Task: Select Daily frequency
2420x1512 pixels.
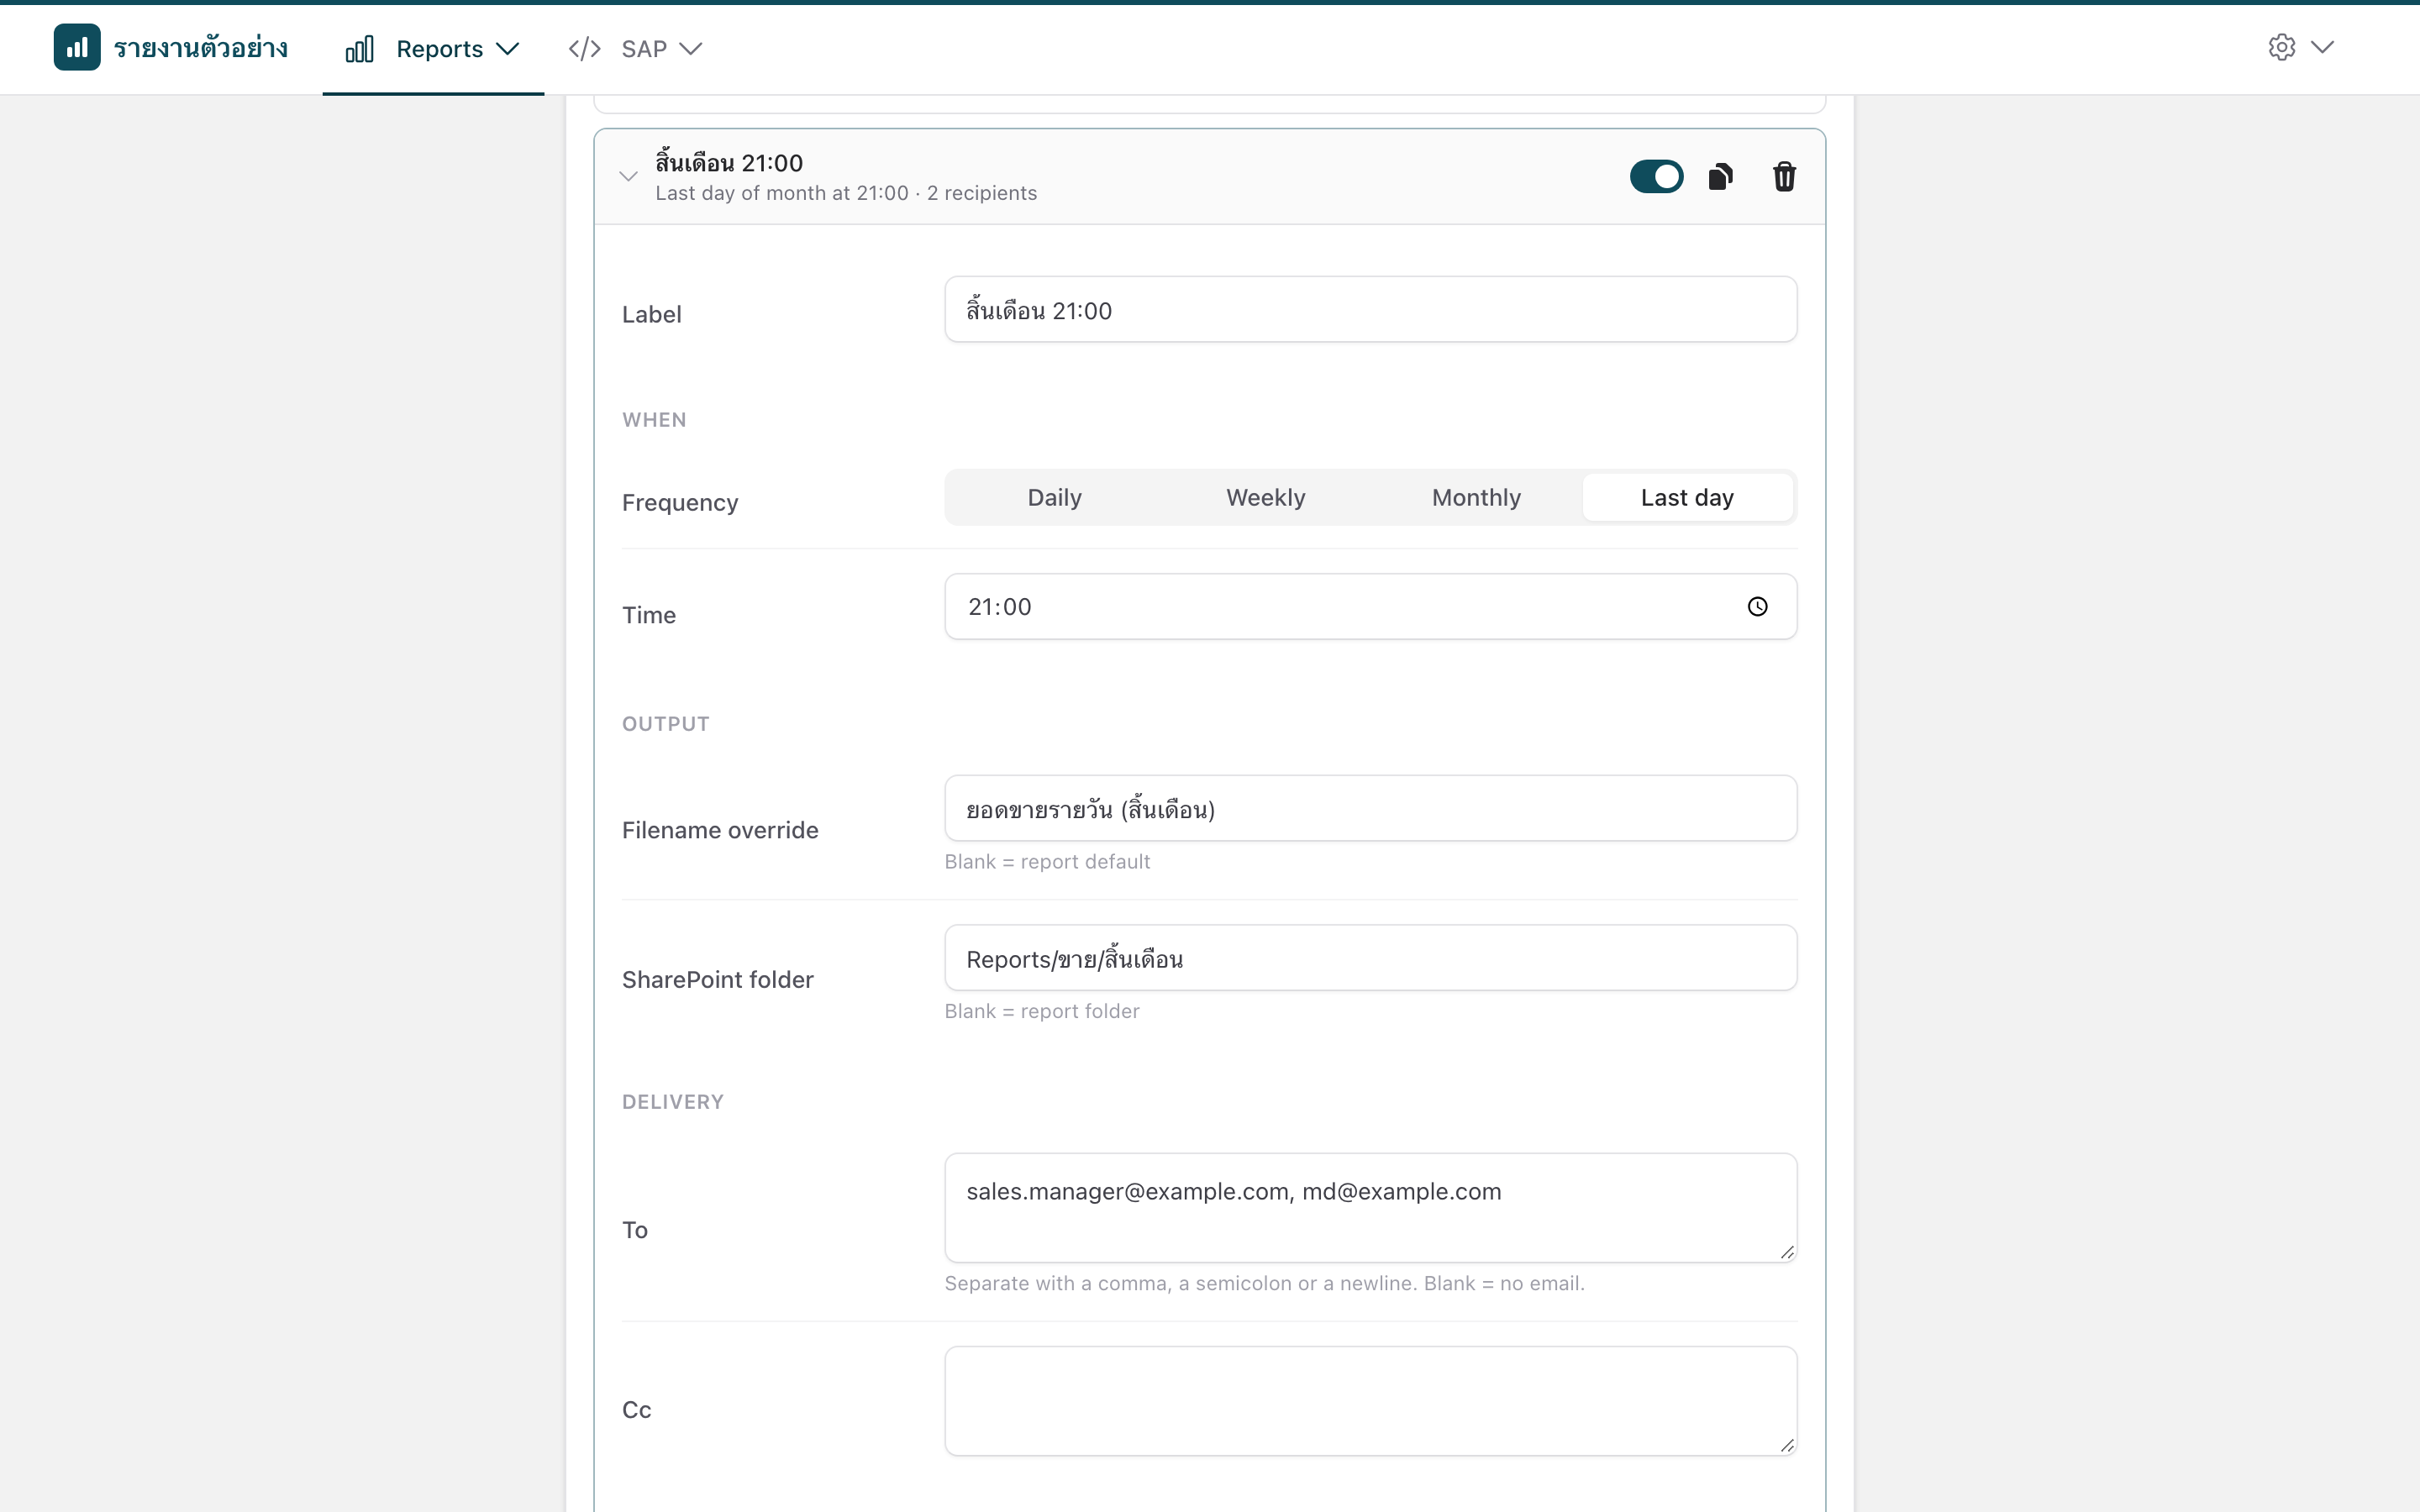Action: [x=1054, y=498]
